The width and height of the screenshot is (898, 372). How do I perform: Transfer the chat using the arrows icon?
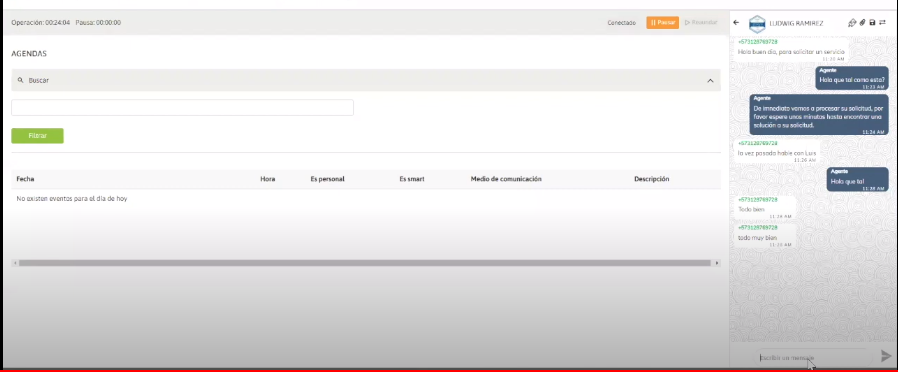click(883, 23)
